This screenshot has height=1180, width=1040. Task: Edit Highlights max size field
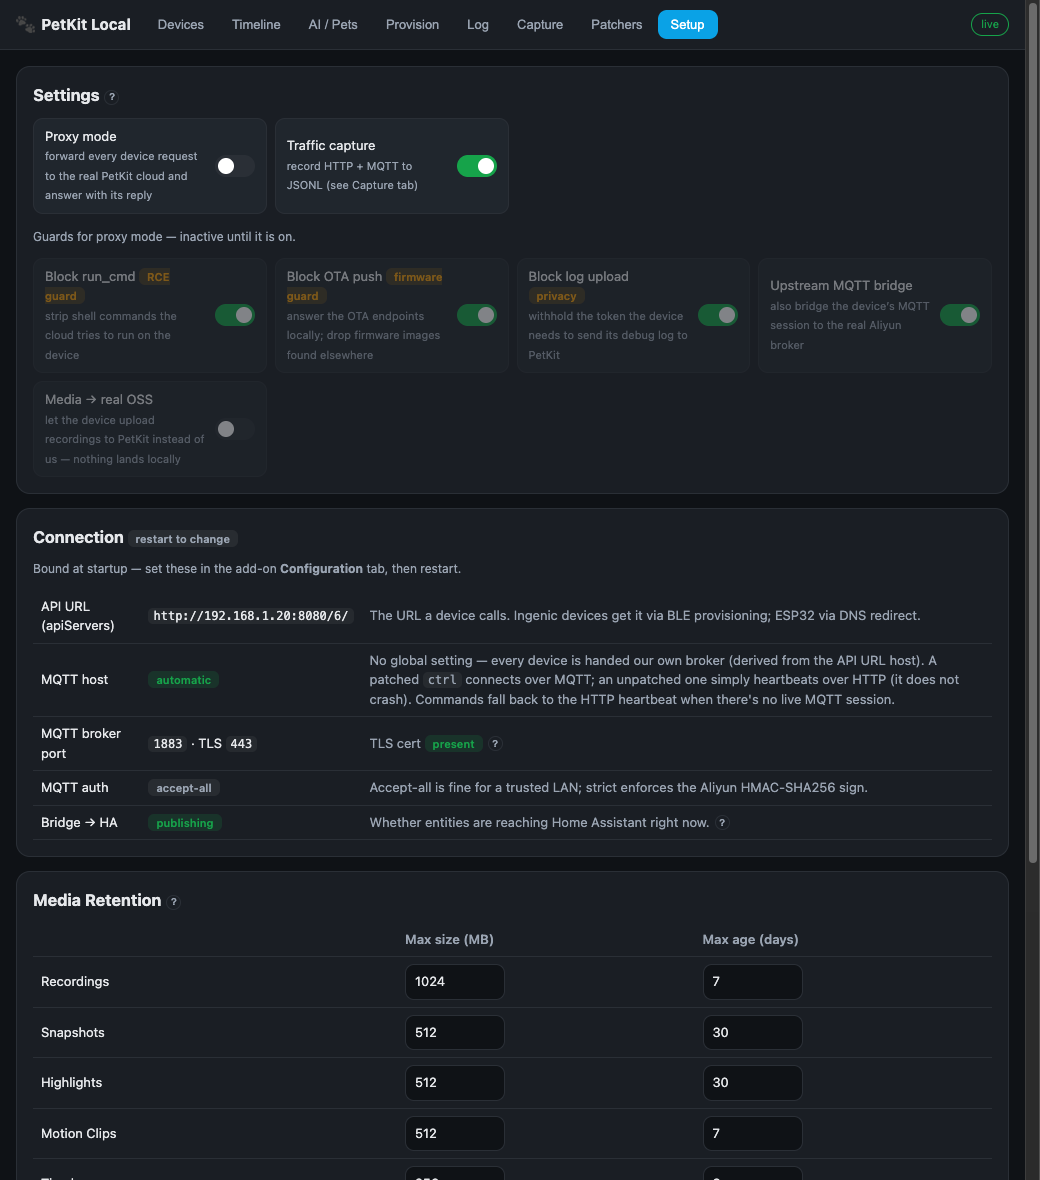tap(455, 1083)
